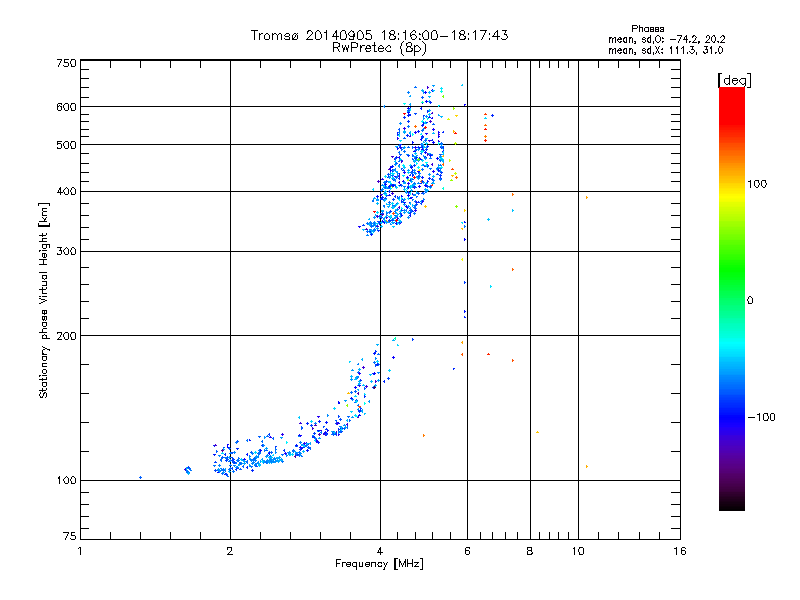The height and width of the screenshot is (600, 800).
Task: Click the plot title 'Tromsø 20140905 18:16:00-18:17:43'
Action: point(379,35)
